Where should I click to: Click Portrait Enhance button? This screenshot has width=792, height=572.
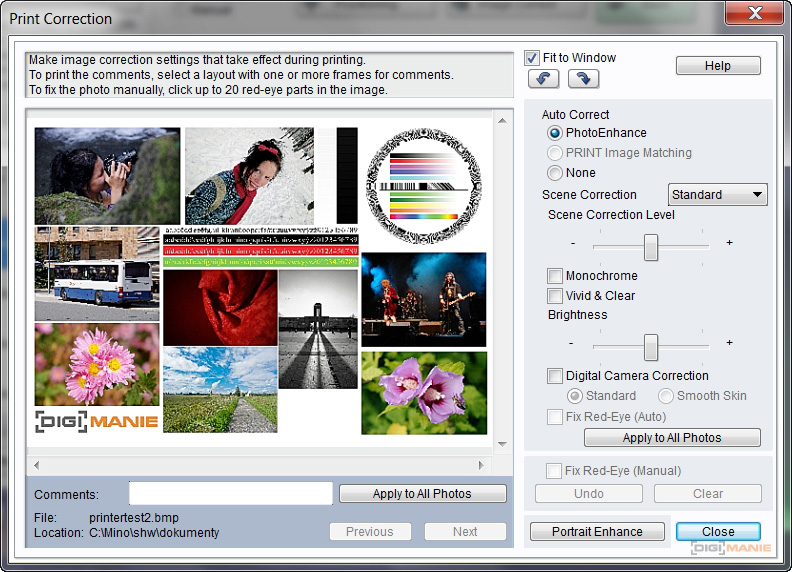pos(597,532)
